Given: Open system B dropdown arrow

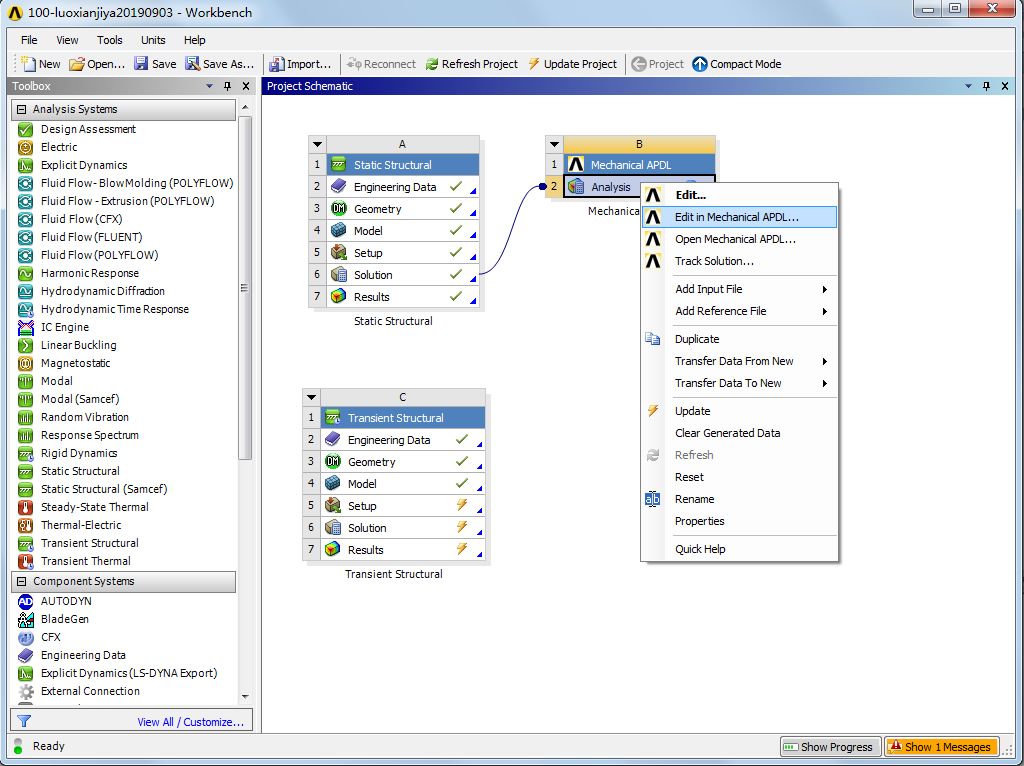Looking at the screenshot, I should pos(554,144).
